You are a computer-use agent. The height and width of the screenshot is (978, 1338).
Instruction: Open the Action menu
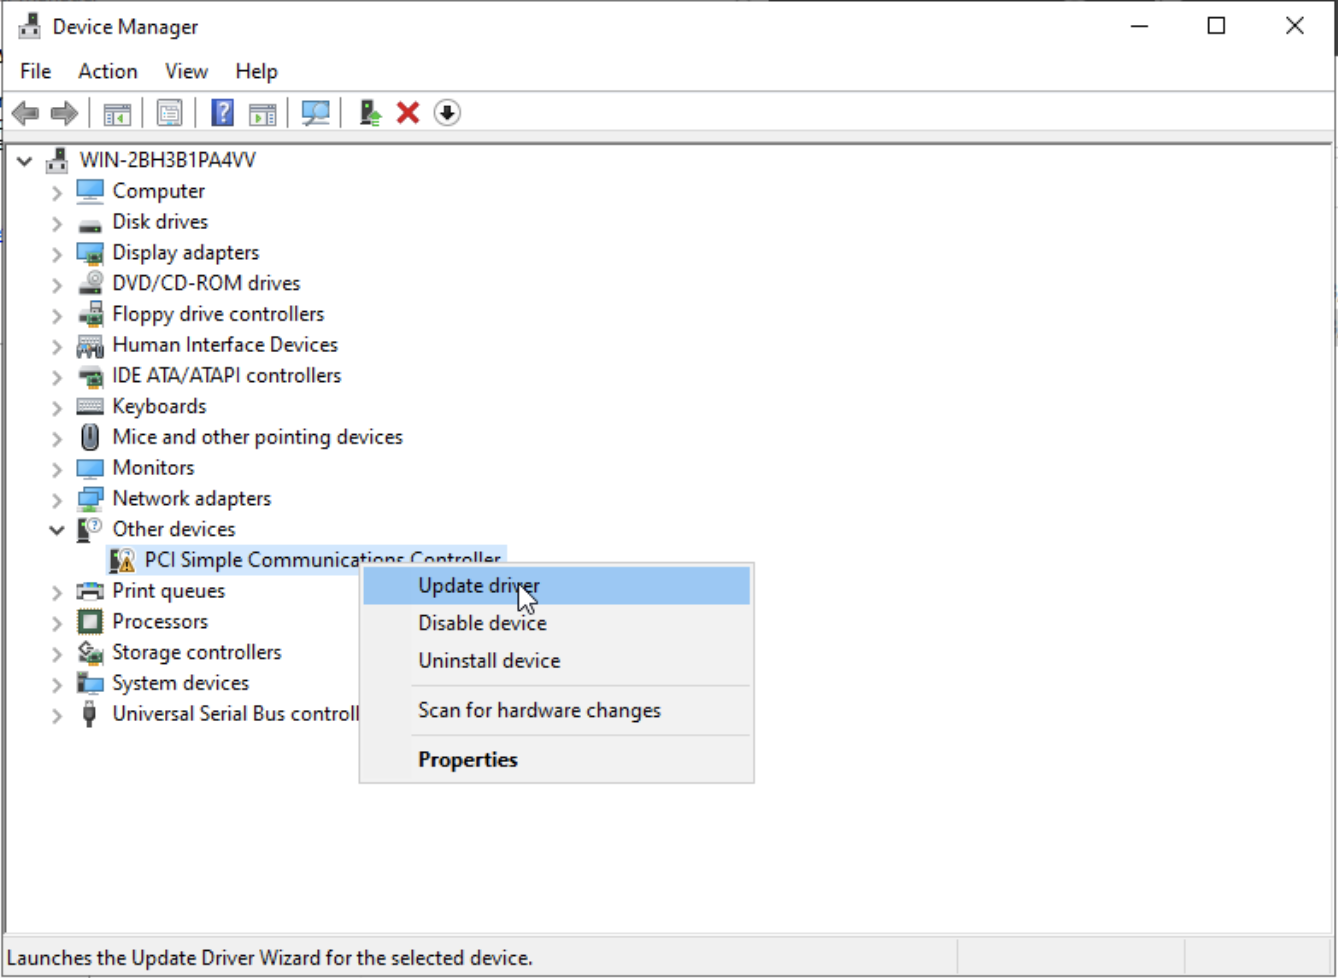click(108, 71)
